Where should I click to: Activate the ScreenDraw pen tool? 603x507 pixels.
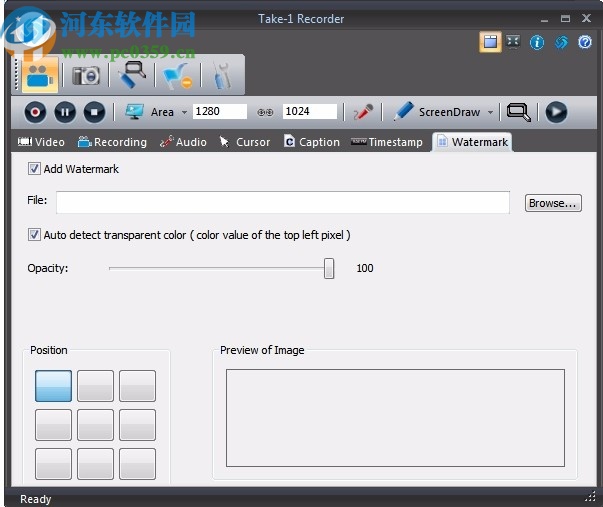pos(403,112)
